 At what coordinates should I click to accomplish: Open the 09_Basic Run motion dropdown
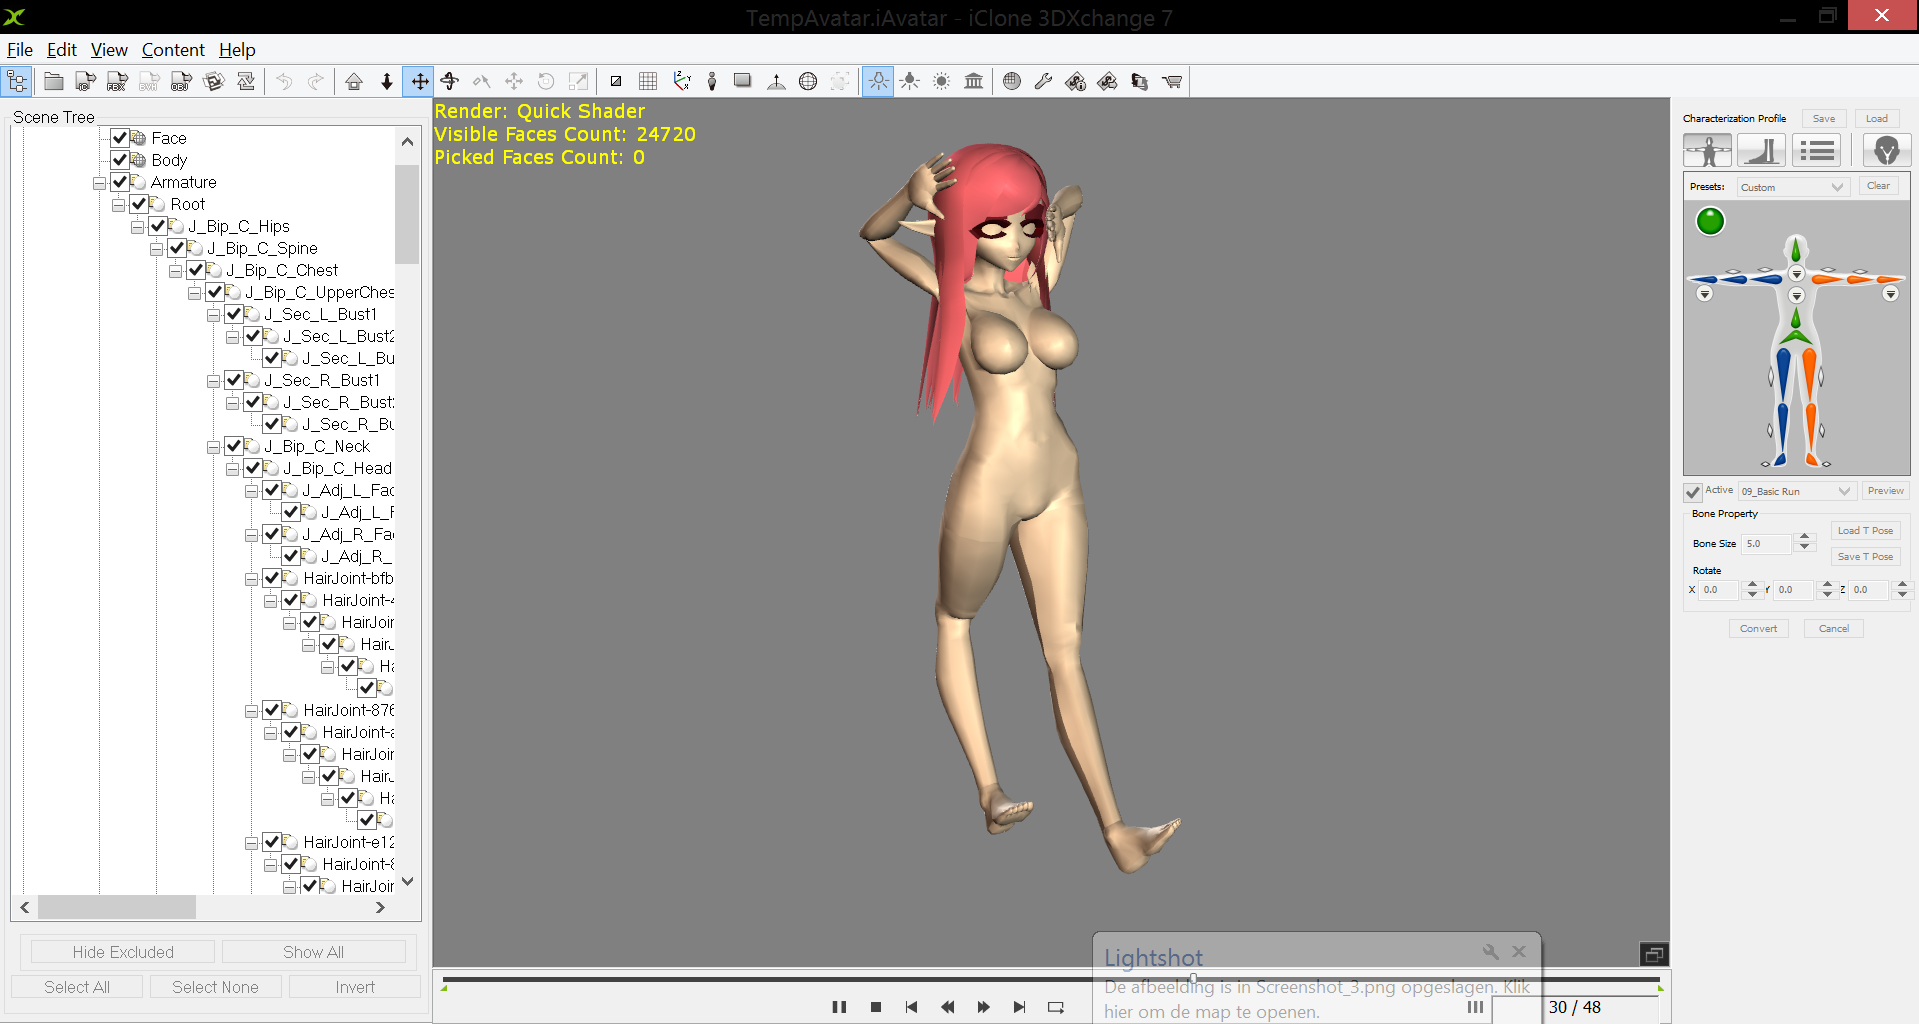pyautogui.click(x=1797, y=491)
